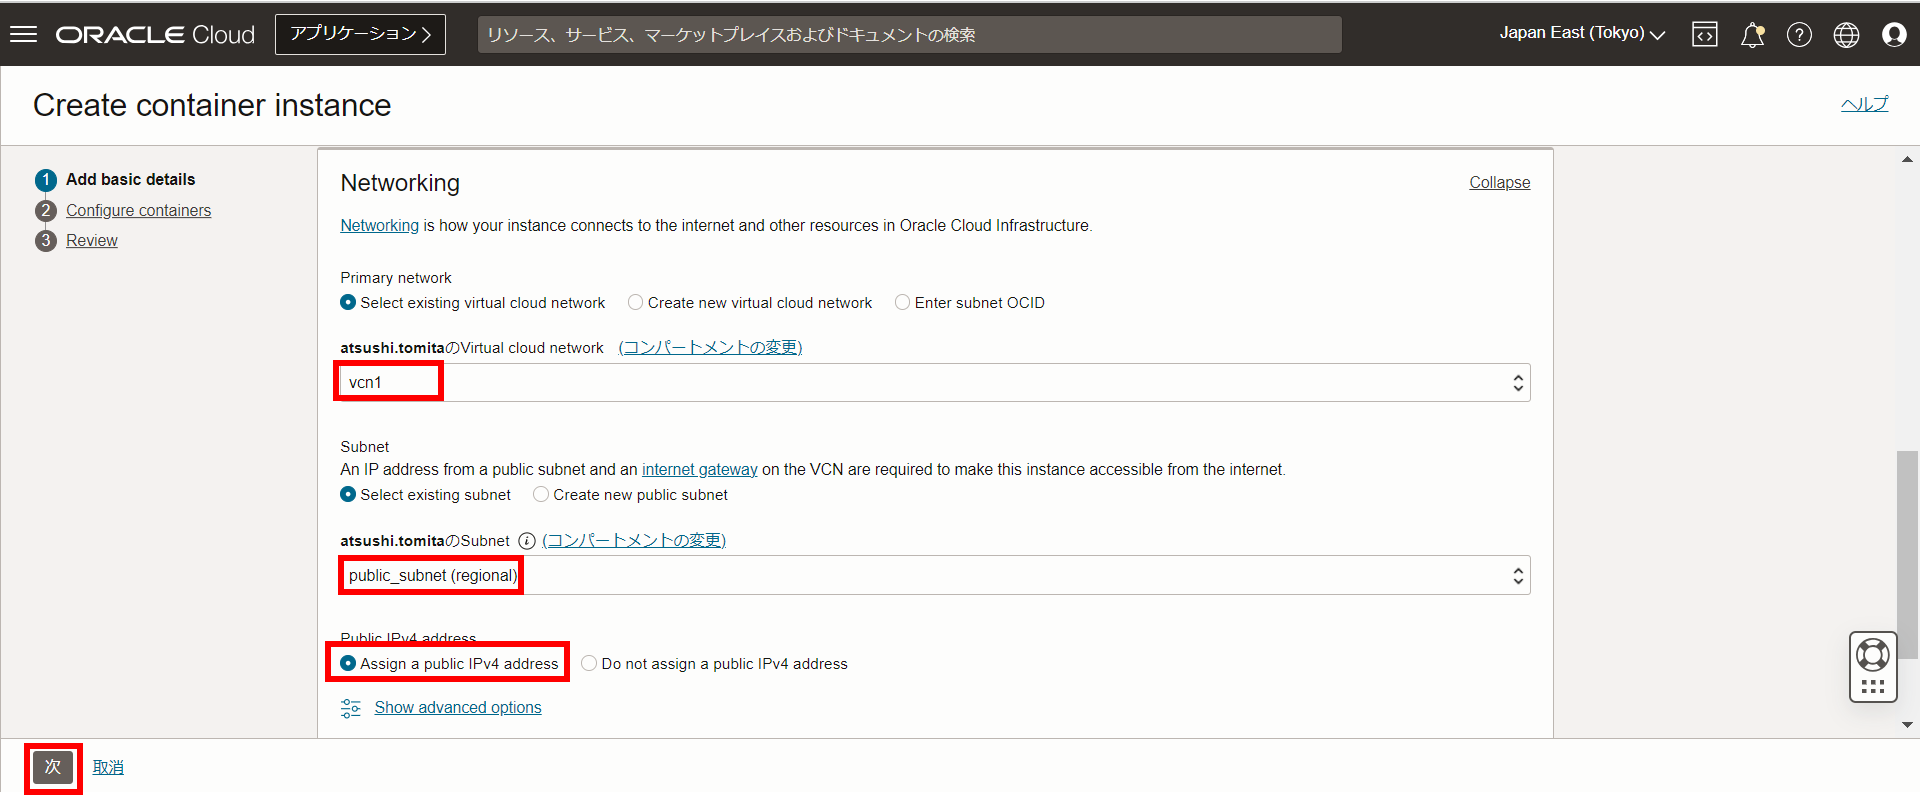
Task: Open the hamburger navigation menu
Action: [x=23, y=34]
